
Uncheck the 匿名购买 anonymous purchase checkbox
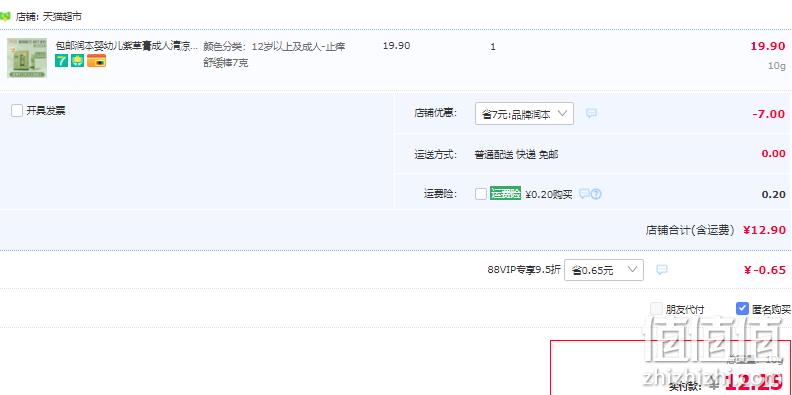[742, 309]
